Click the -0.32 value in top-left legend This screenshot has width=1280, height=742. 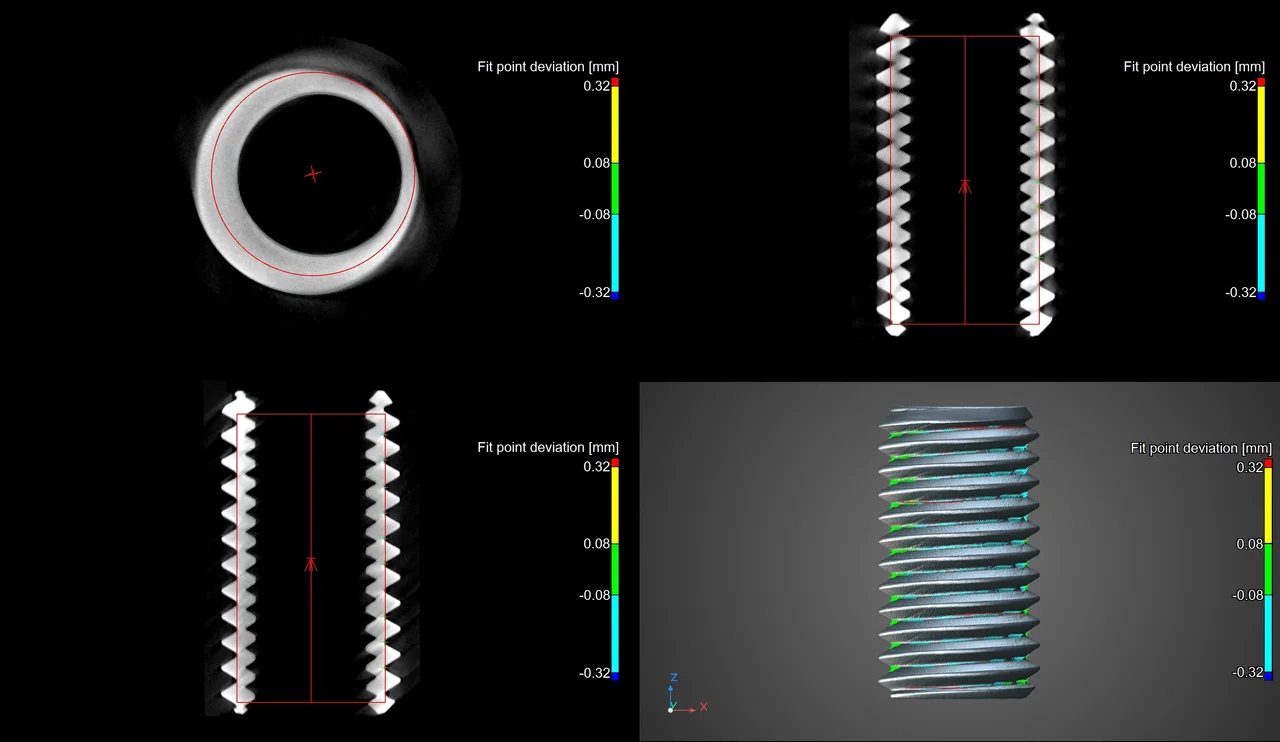click(596, 292)
